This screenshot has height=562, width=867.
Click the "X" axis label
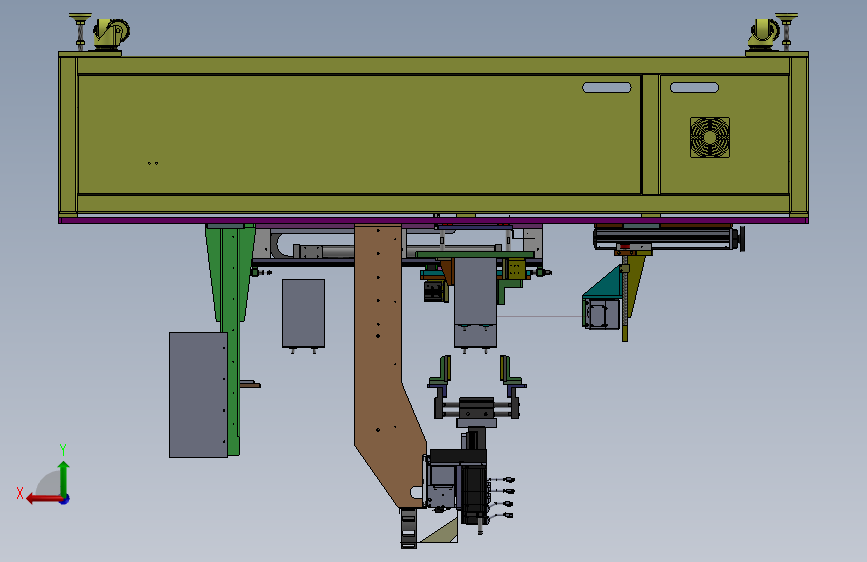[20, 493]
